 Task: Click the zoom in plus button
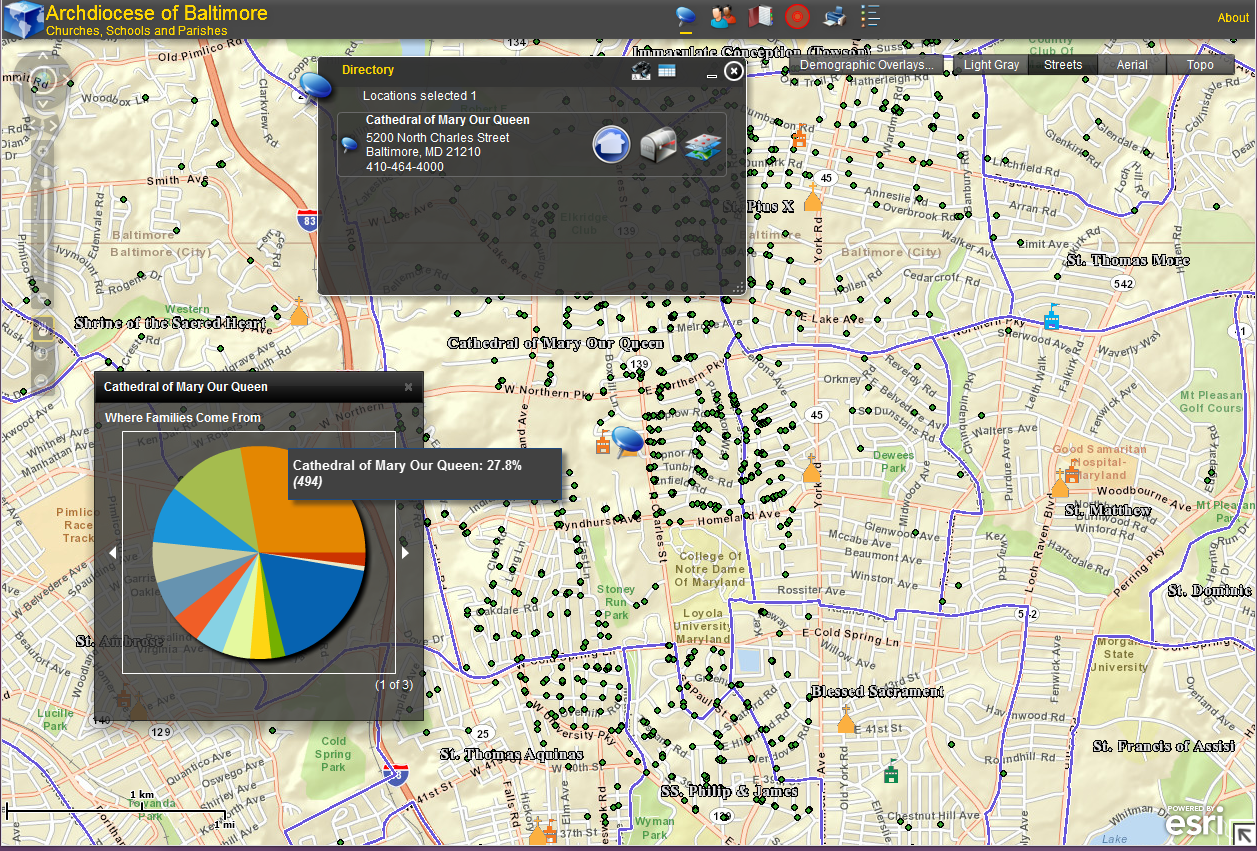pyautogui.click(x=42, y=151)
